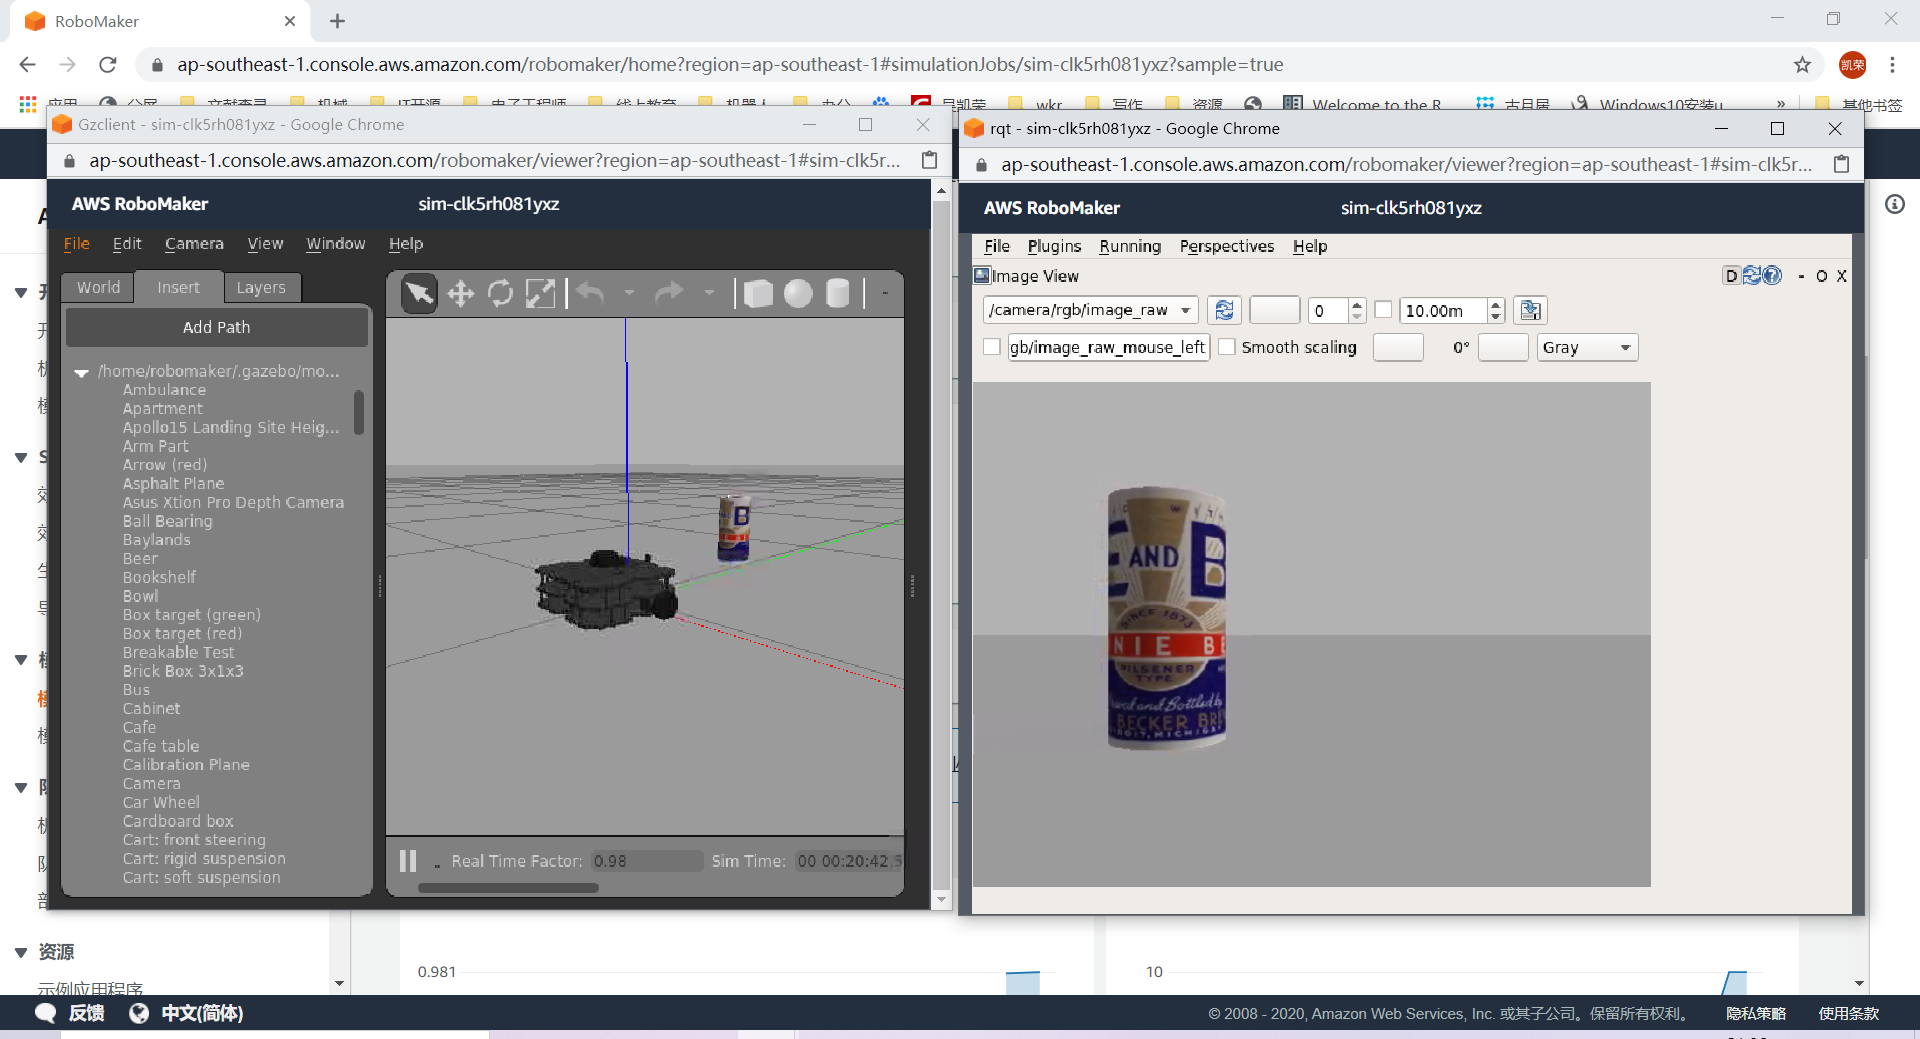1920x1039 pixels.
Task: Collapse the 资源 section in the sidebar
Action: (20, 952)
